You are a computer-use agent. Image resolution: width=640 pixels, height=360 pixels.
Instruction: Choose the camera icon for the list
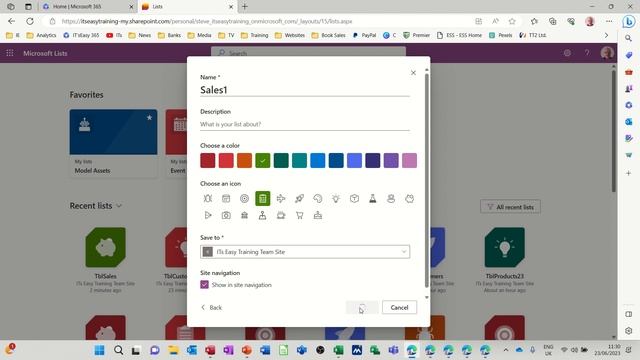tap(226, 215)
